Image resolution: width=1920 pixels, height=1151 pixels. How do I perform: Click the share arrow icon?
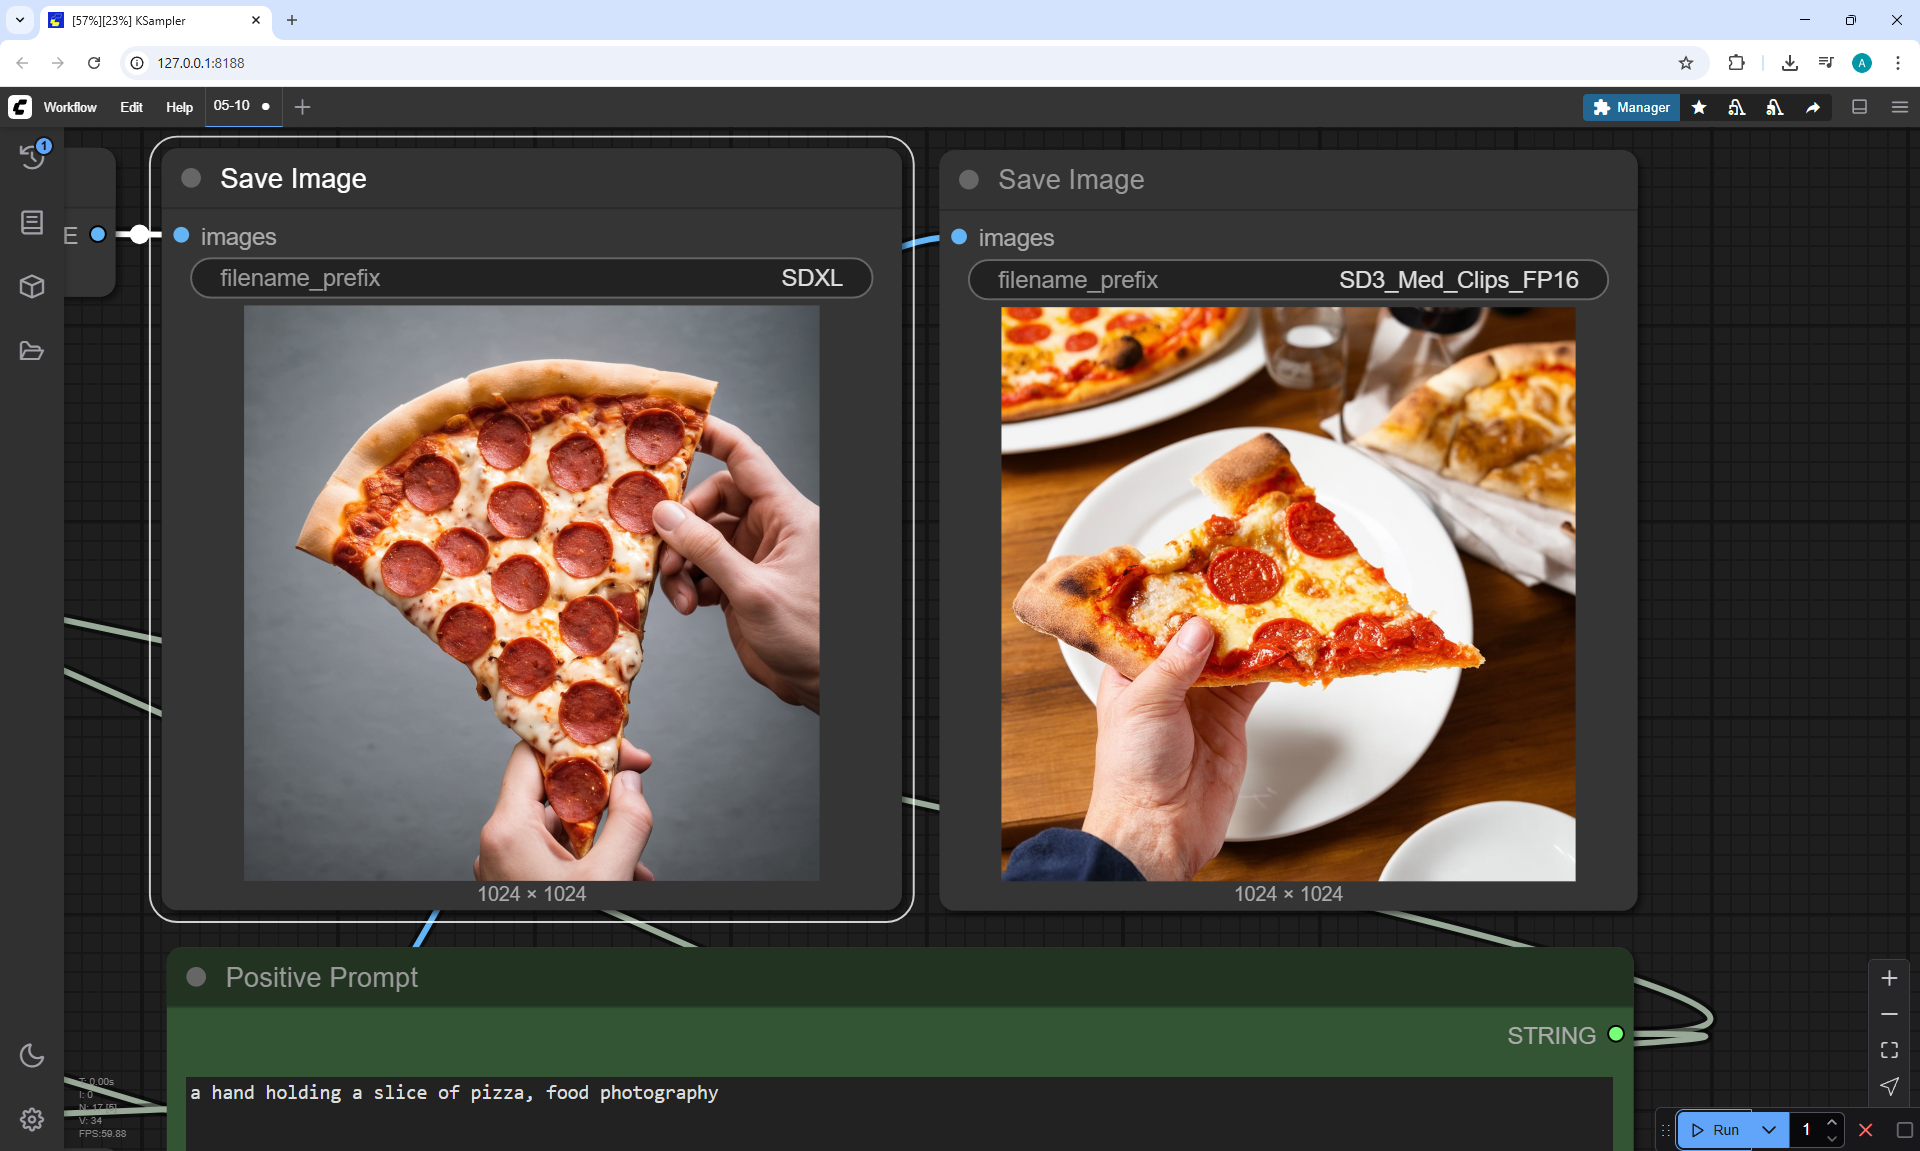click(1813, 107)
